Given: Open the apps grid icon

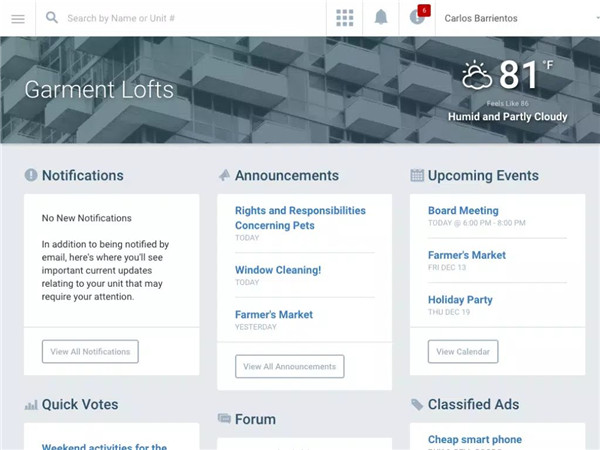Looking at the screenshot, I should pyautogui.click(x=345, y=18).
